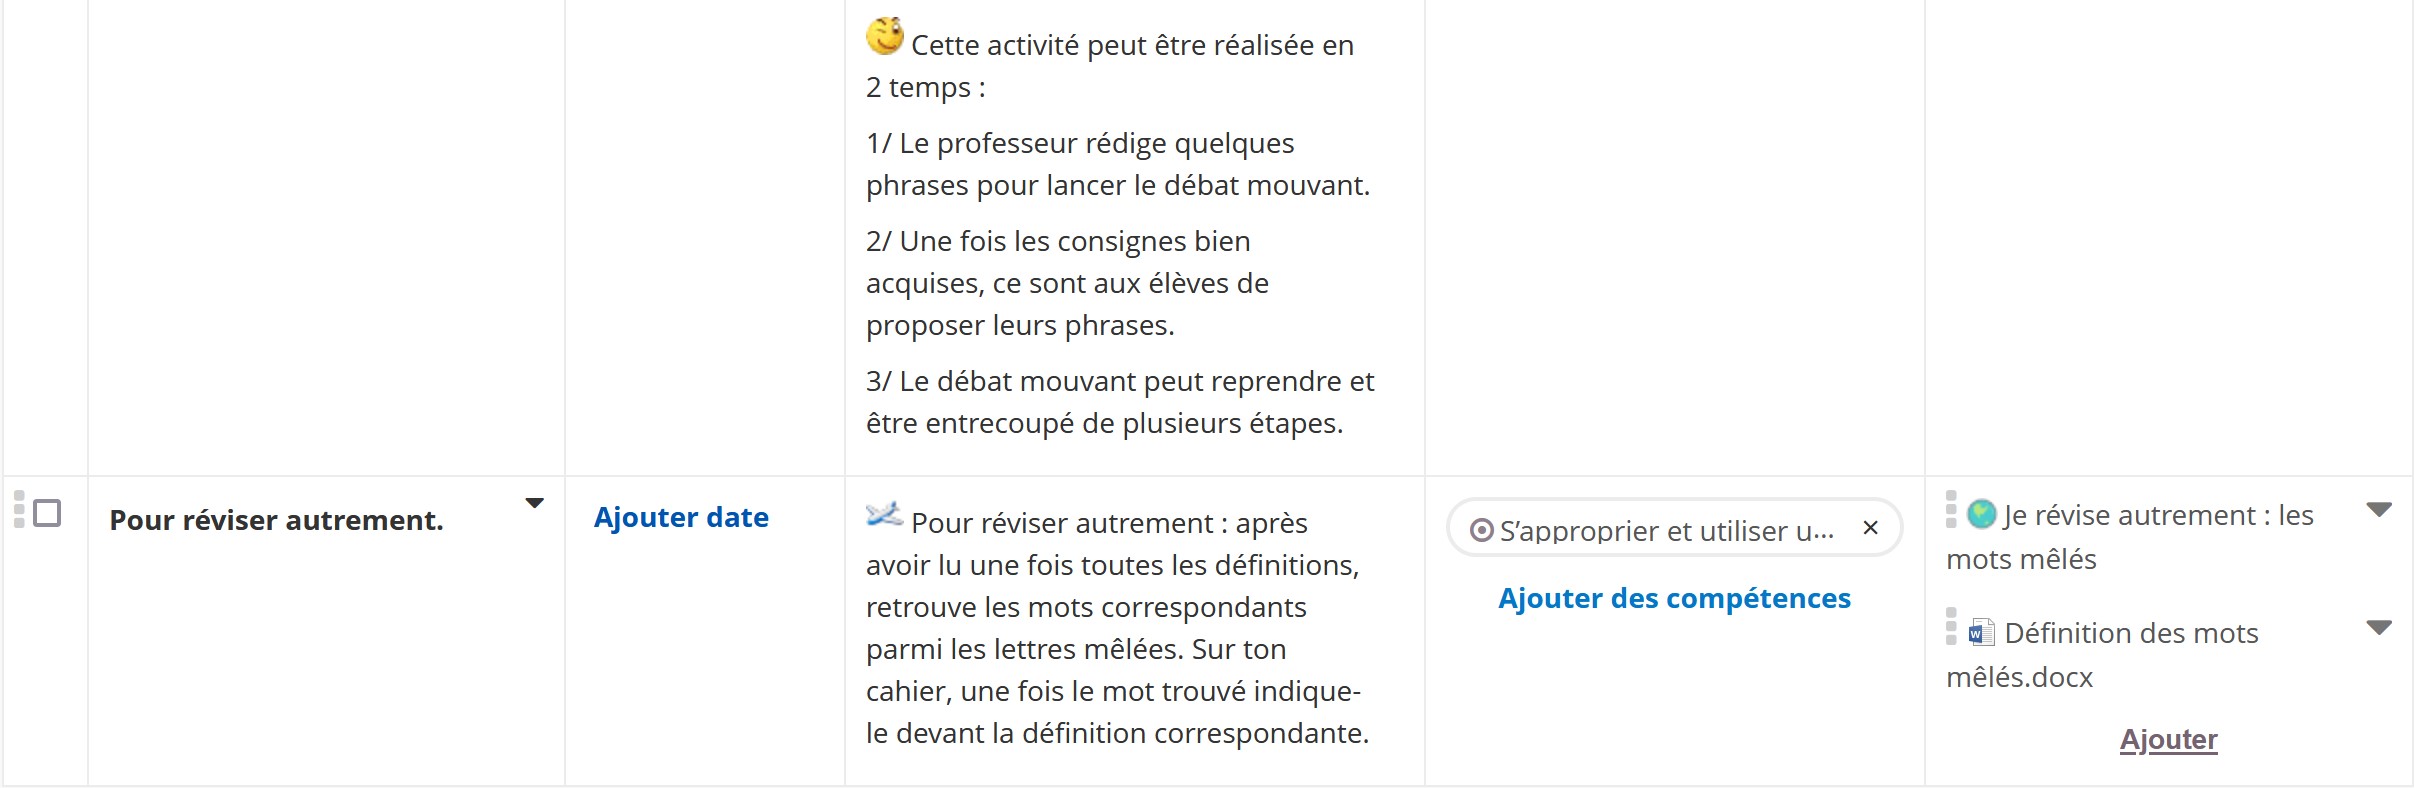Tick the checkbox for Pour réviser autrement row

pyautogui.click(x=47, y=513)
